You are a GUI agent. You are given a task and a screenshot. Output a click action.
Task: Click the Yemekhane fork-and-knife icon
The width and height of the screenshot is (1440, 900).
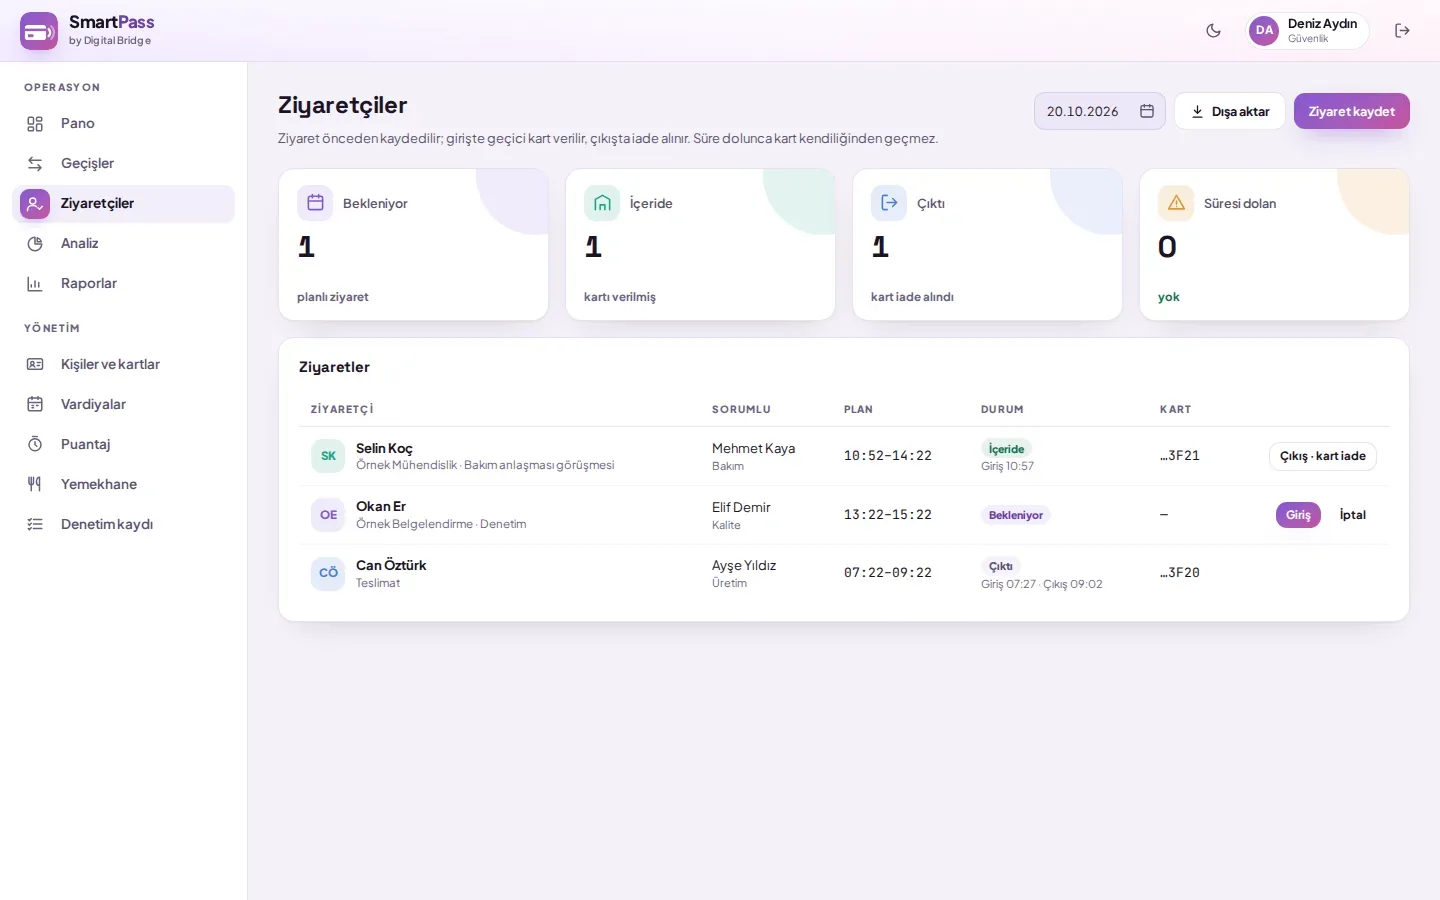pos(35,485)
